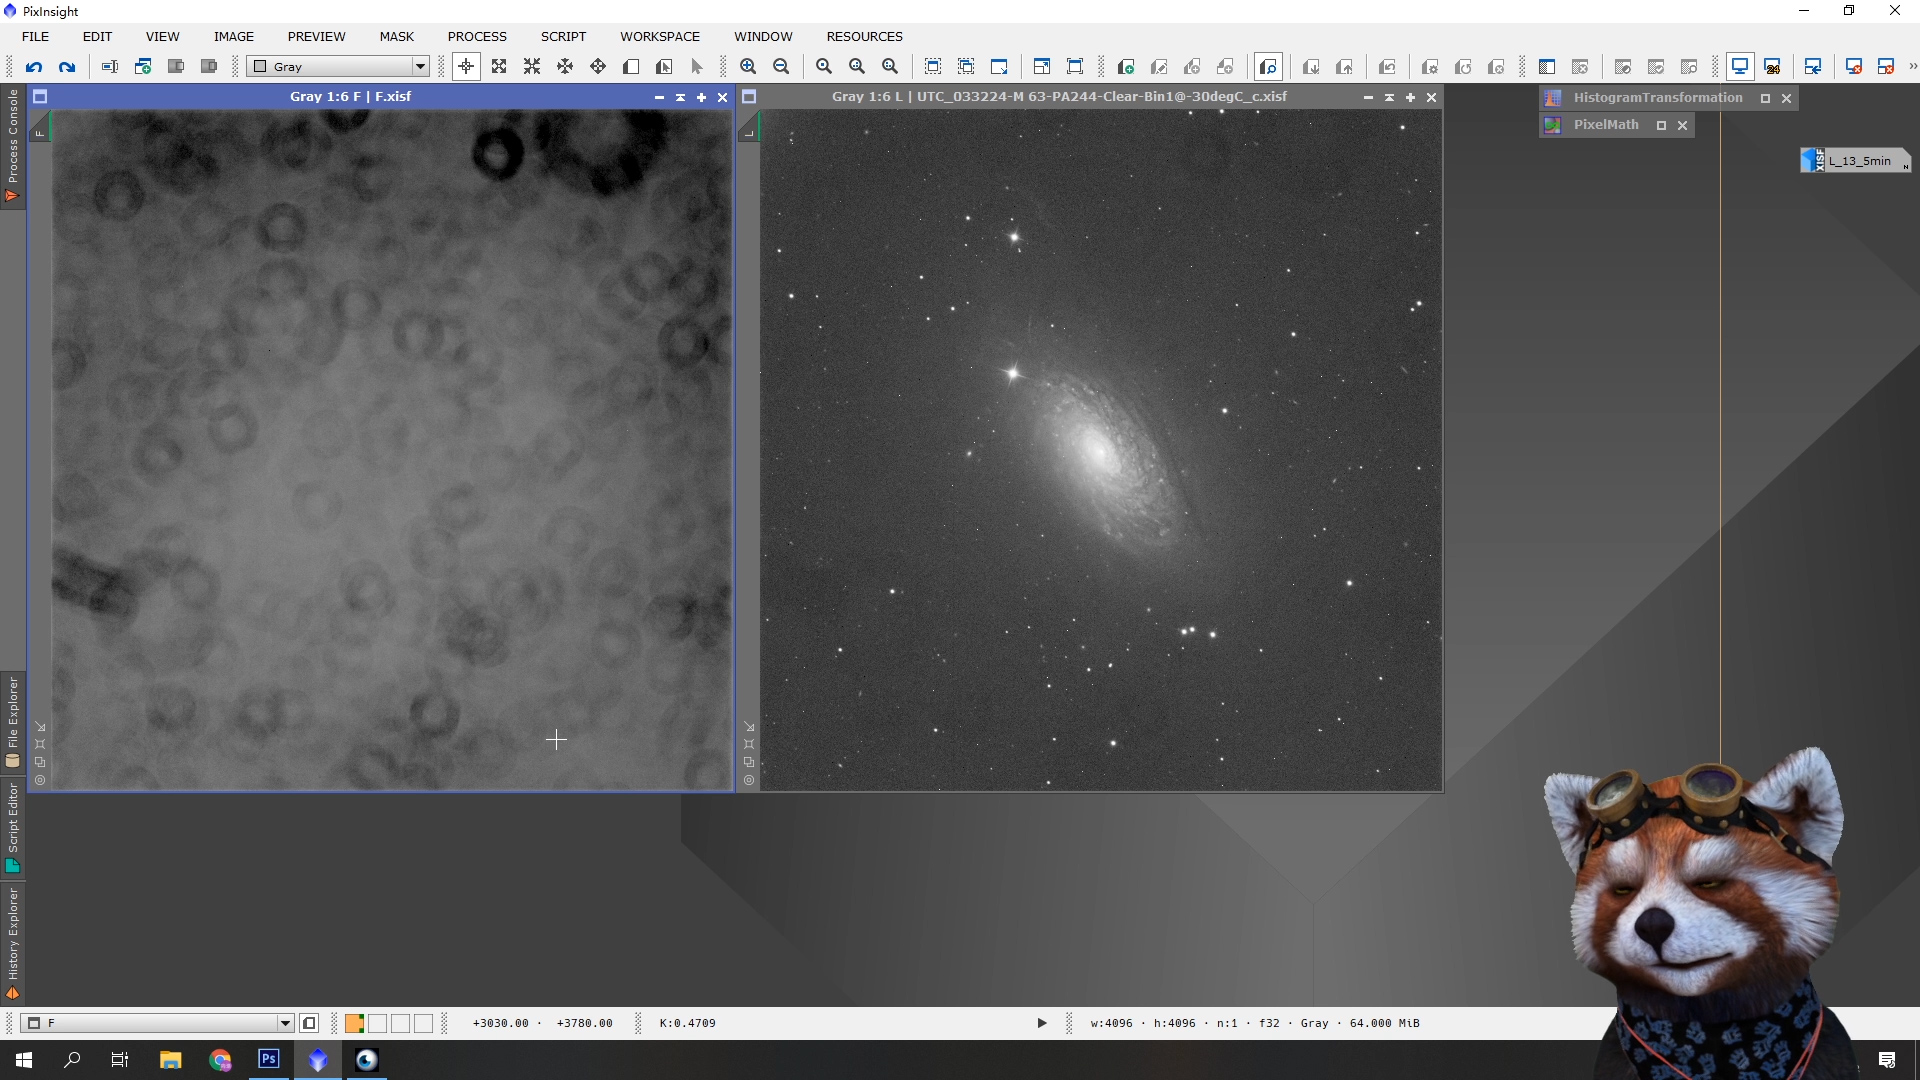Open the IMAGE menu
1920x1080 pixels.
pos(234,36)
